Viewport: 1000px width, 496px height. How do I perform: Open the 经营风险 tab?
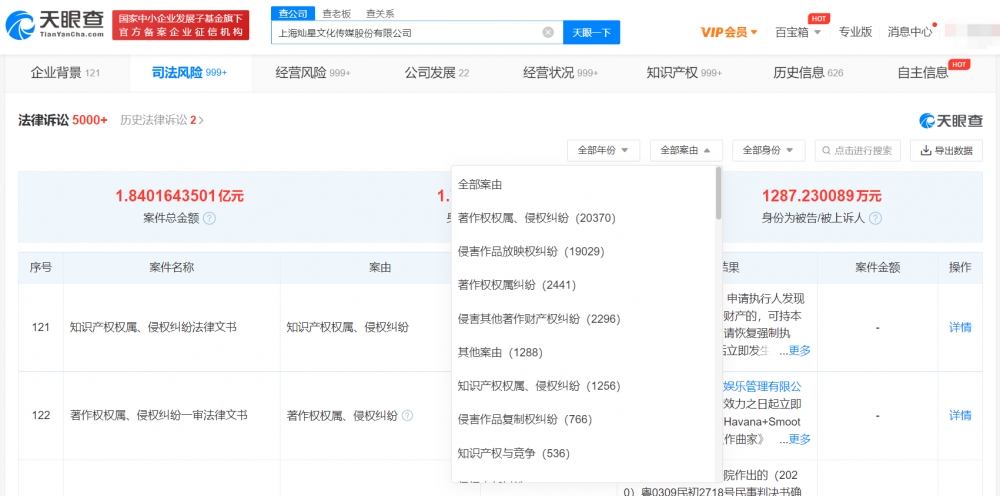point(313,73)
